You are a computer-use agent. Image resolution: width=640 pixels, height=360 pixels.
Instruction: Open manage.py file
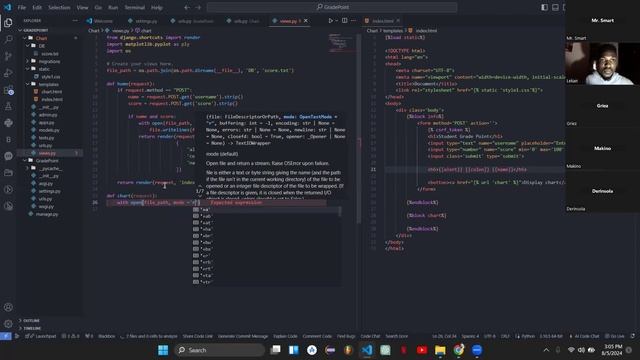46,214
